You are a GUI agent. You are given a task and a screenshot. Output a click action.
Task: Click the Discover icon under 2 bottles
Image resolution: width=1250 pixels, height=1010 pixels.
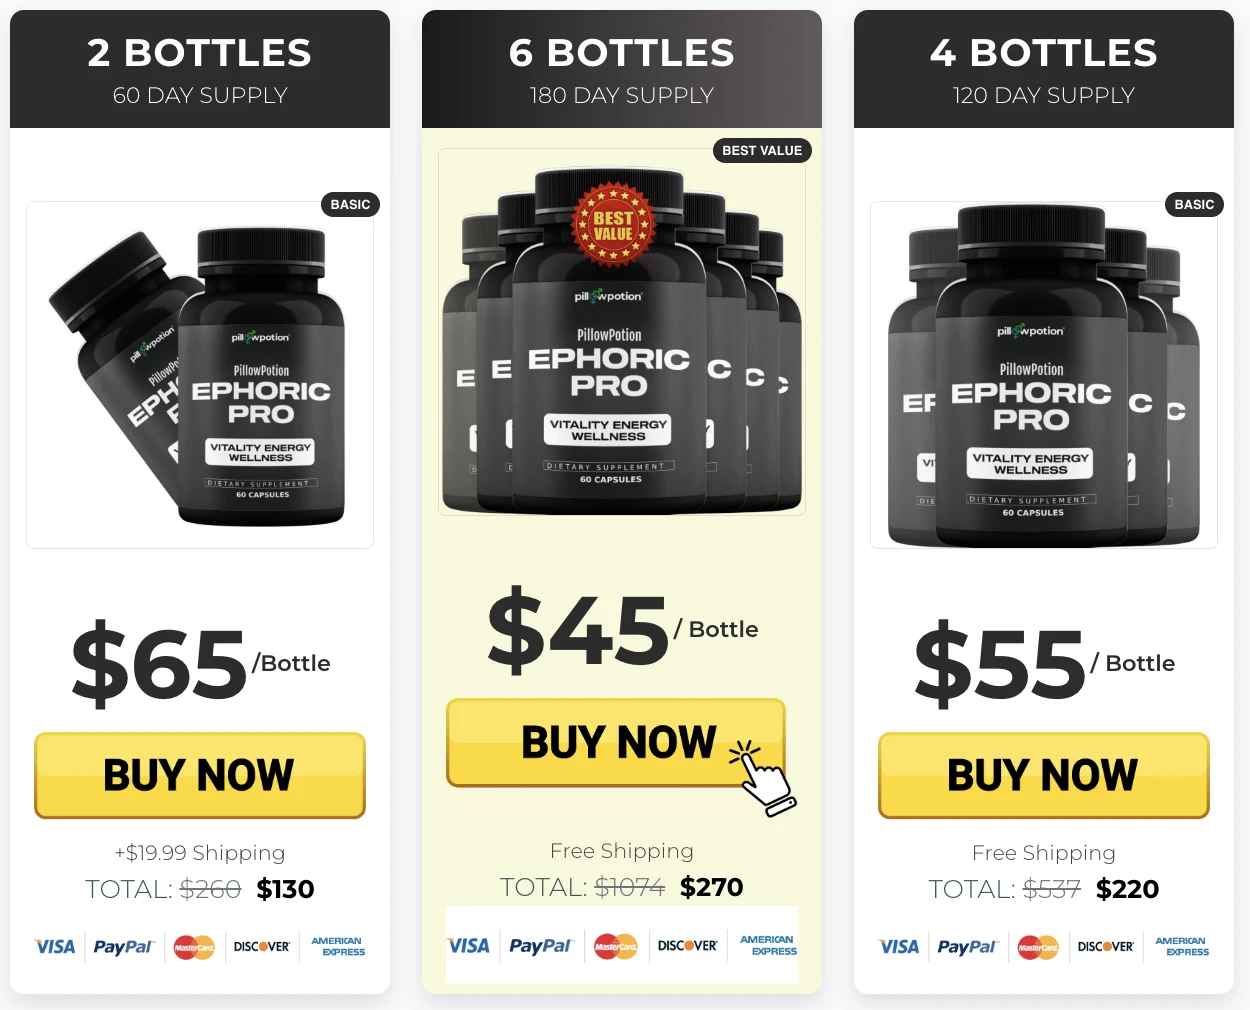tap(262, 946)
